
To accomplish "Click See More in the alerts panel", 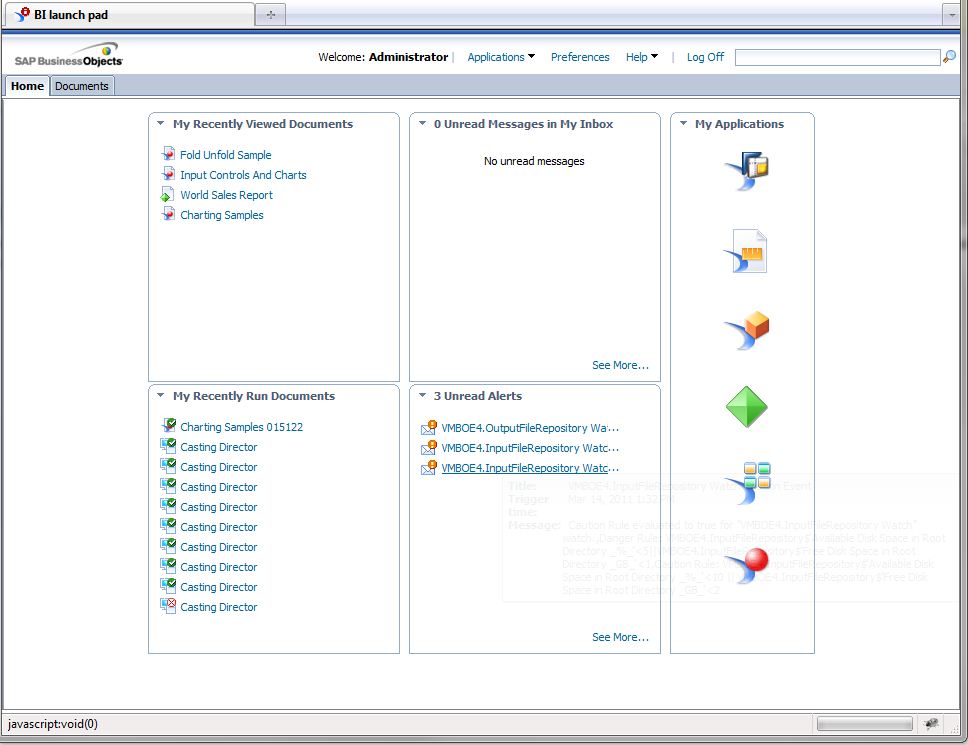I will click(620, 637).
